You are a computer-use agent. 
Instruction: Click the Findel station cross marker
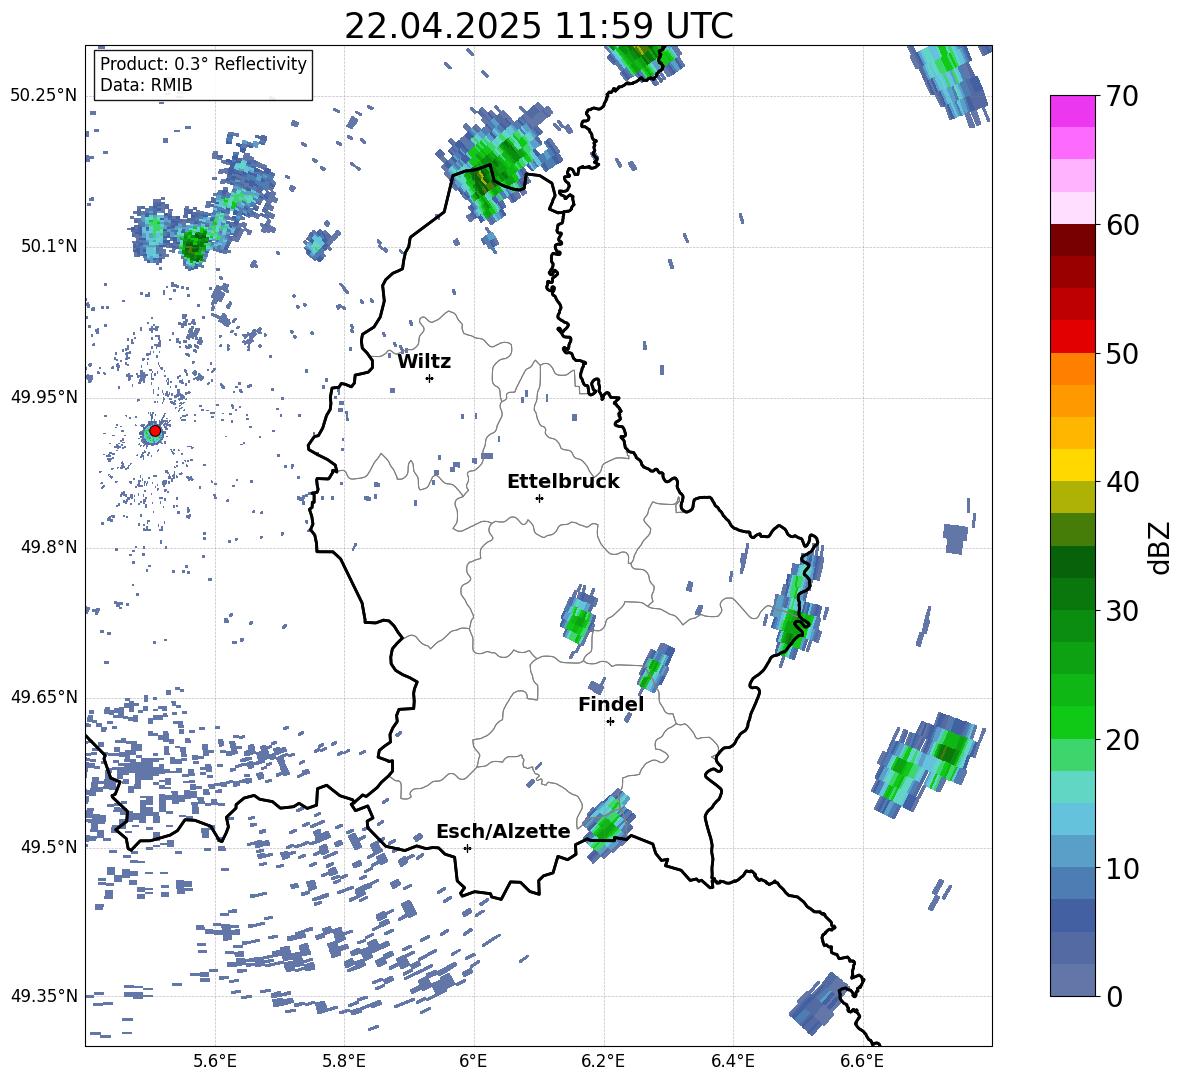coord(610,722)
